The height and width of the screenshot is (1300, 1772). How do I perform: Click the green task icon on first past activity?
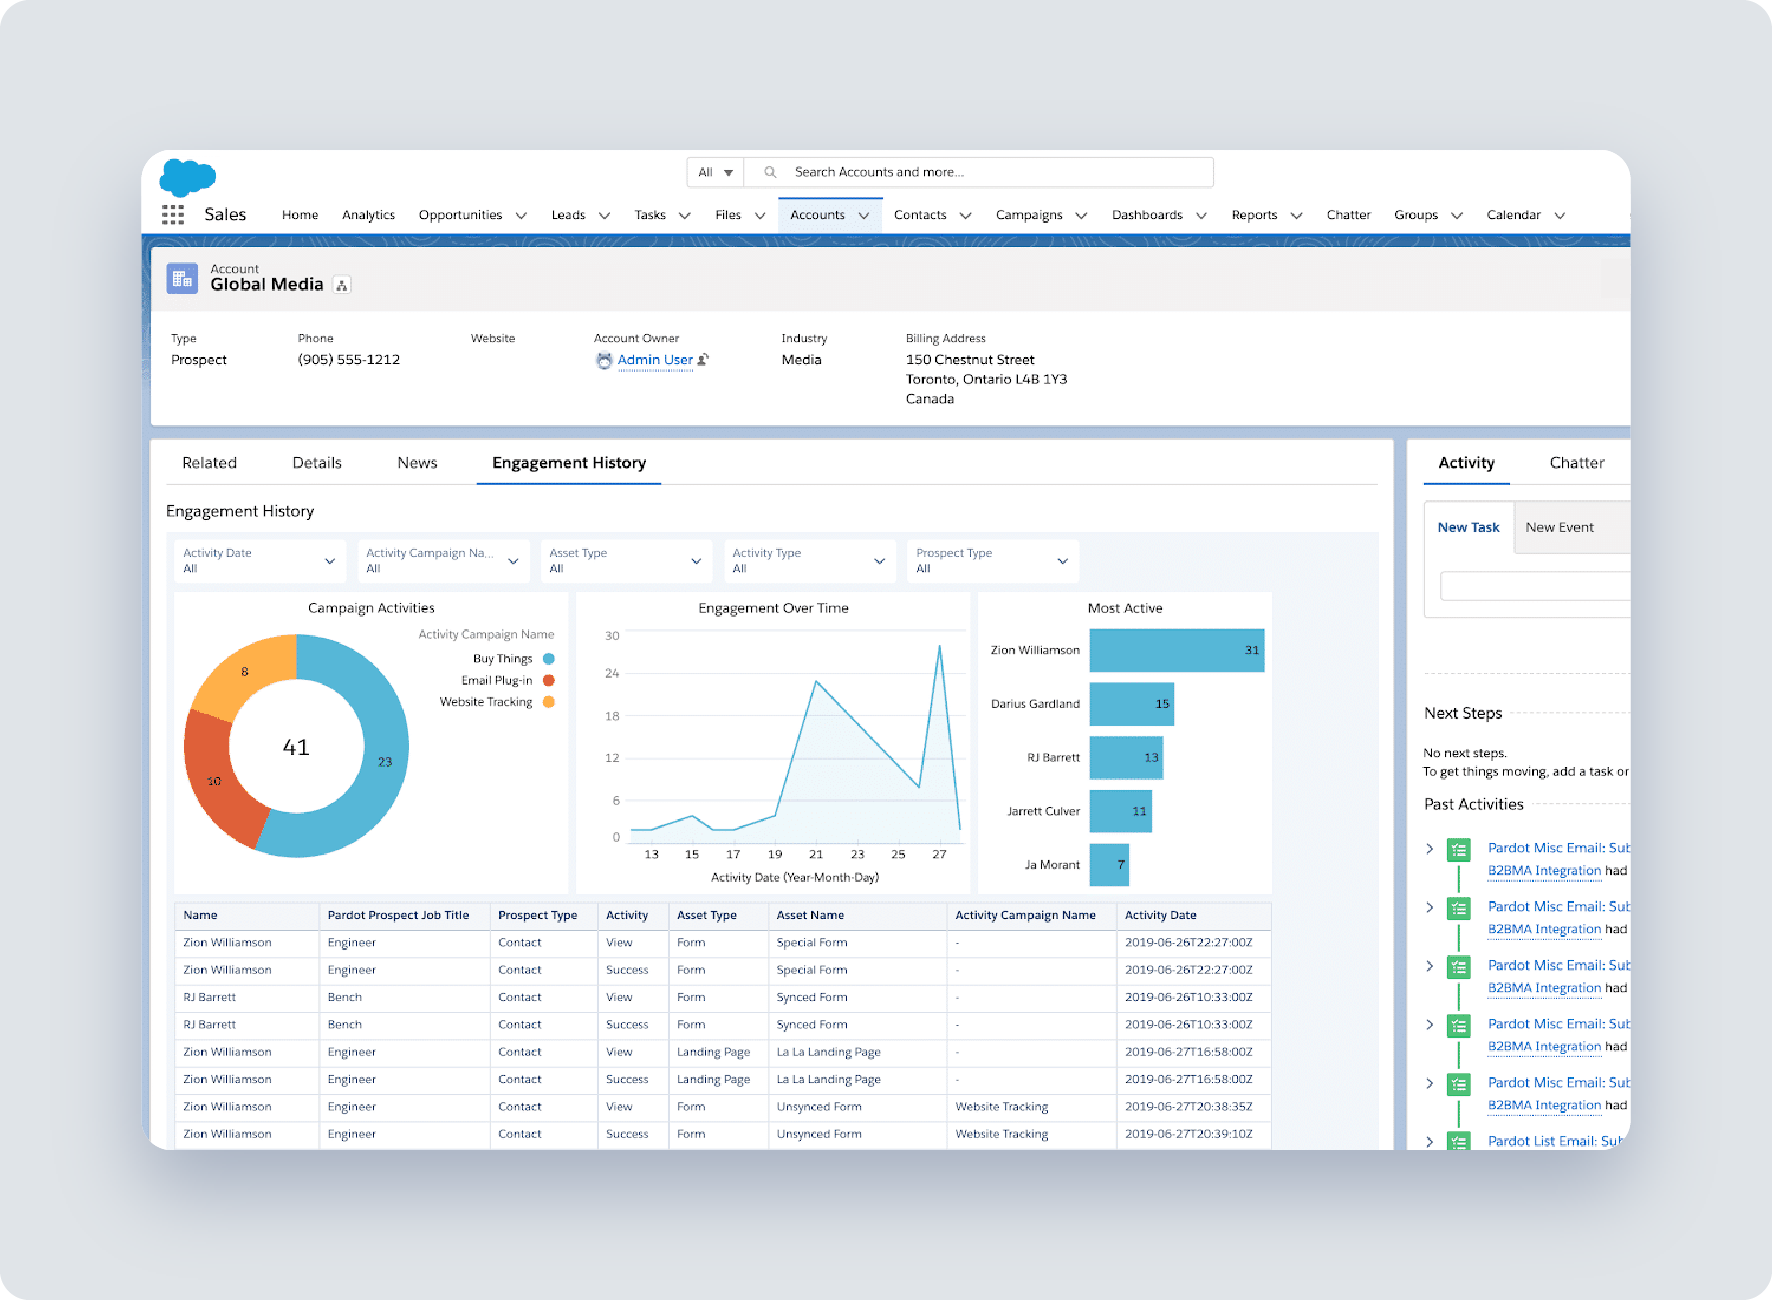pos(1457,849)
